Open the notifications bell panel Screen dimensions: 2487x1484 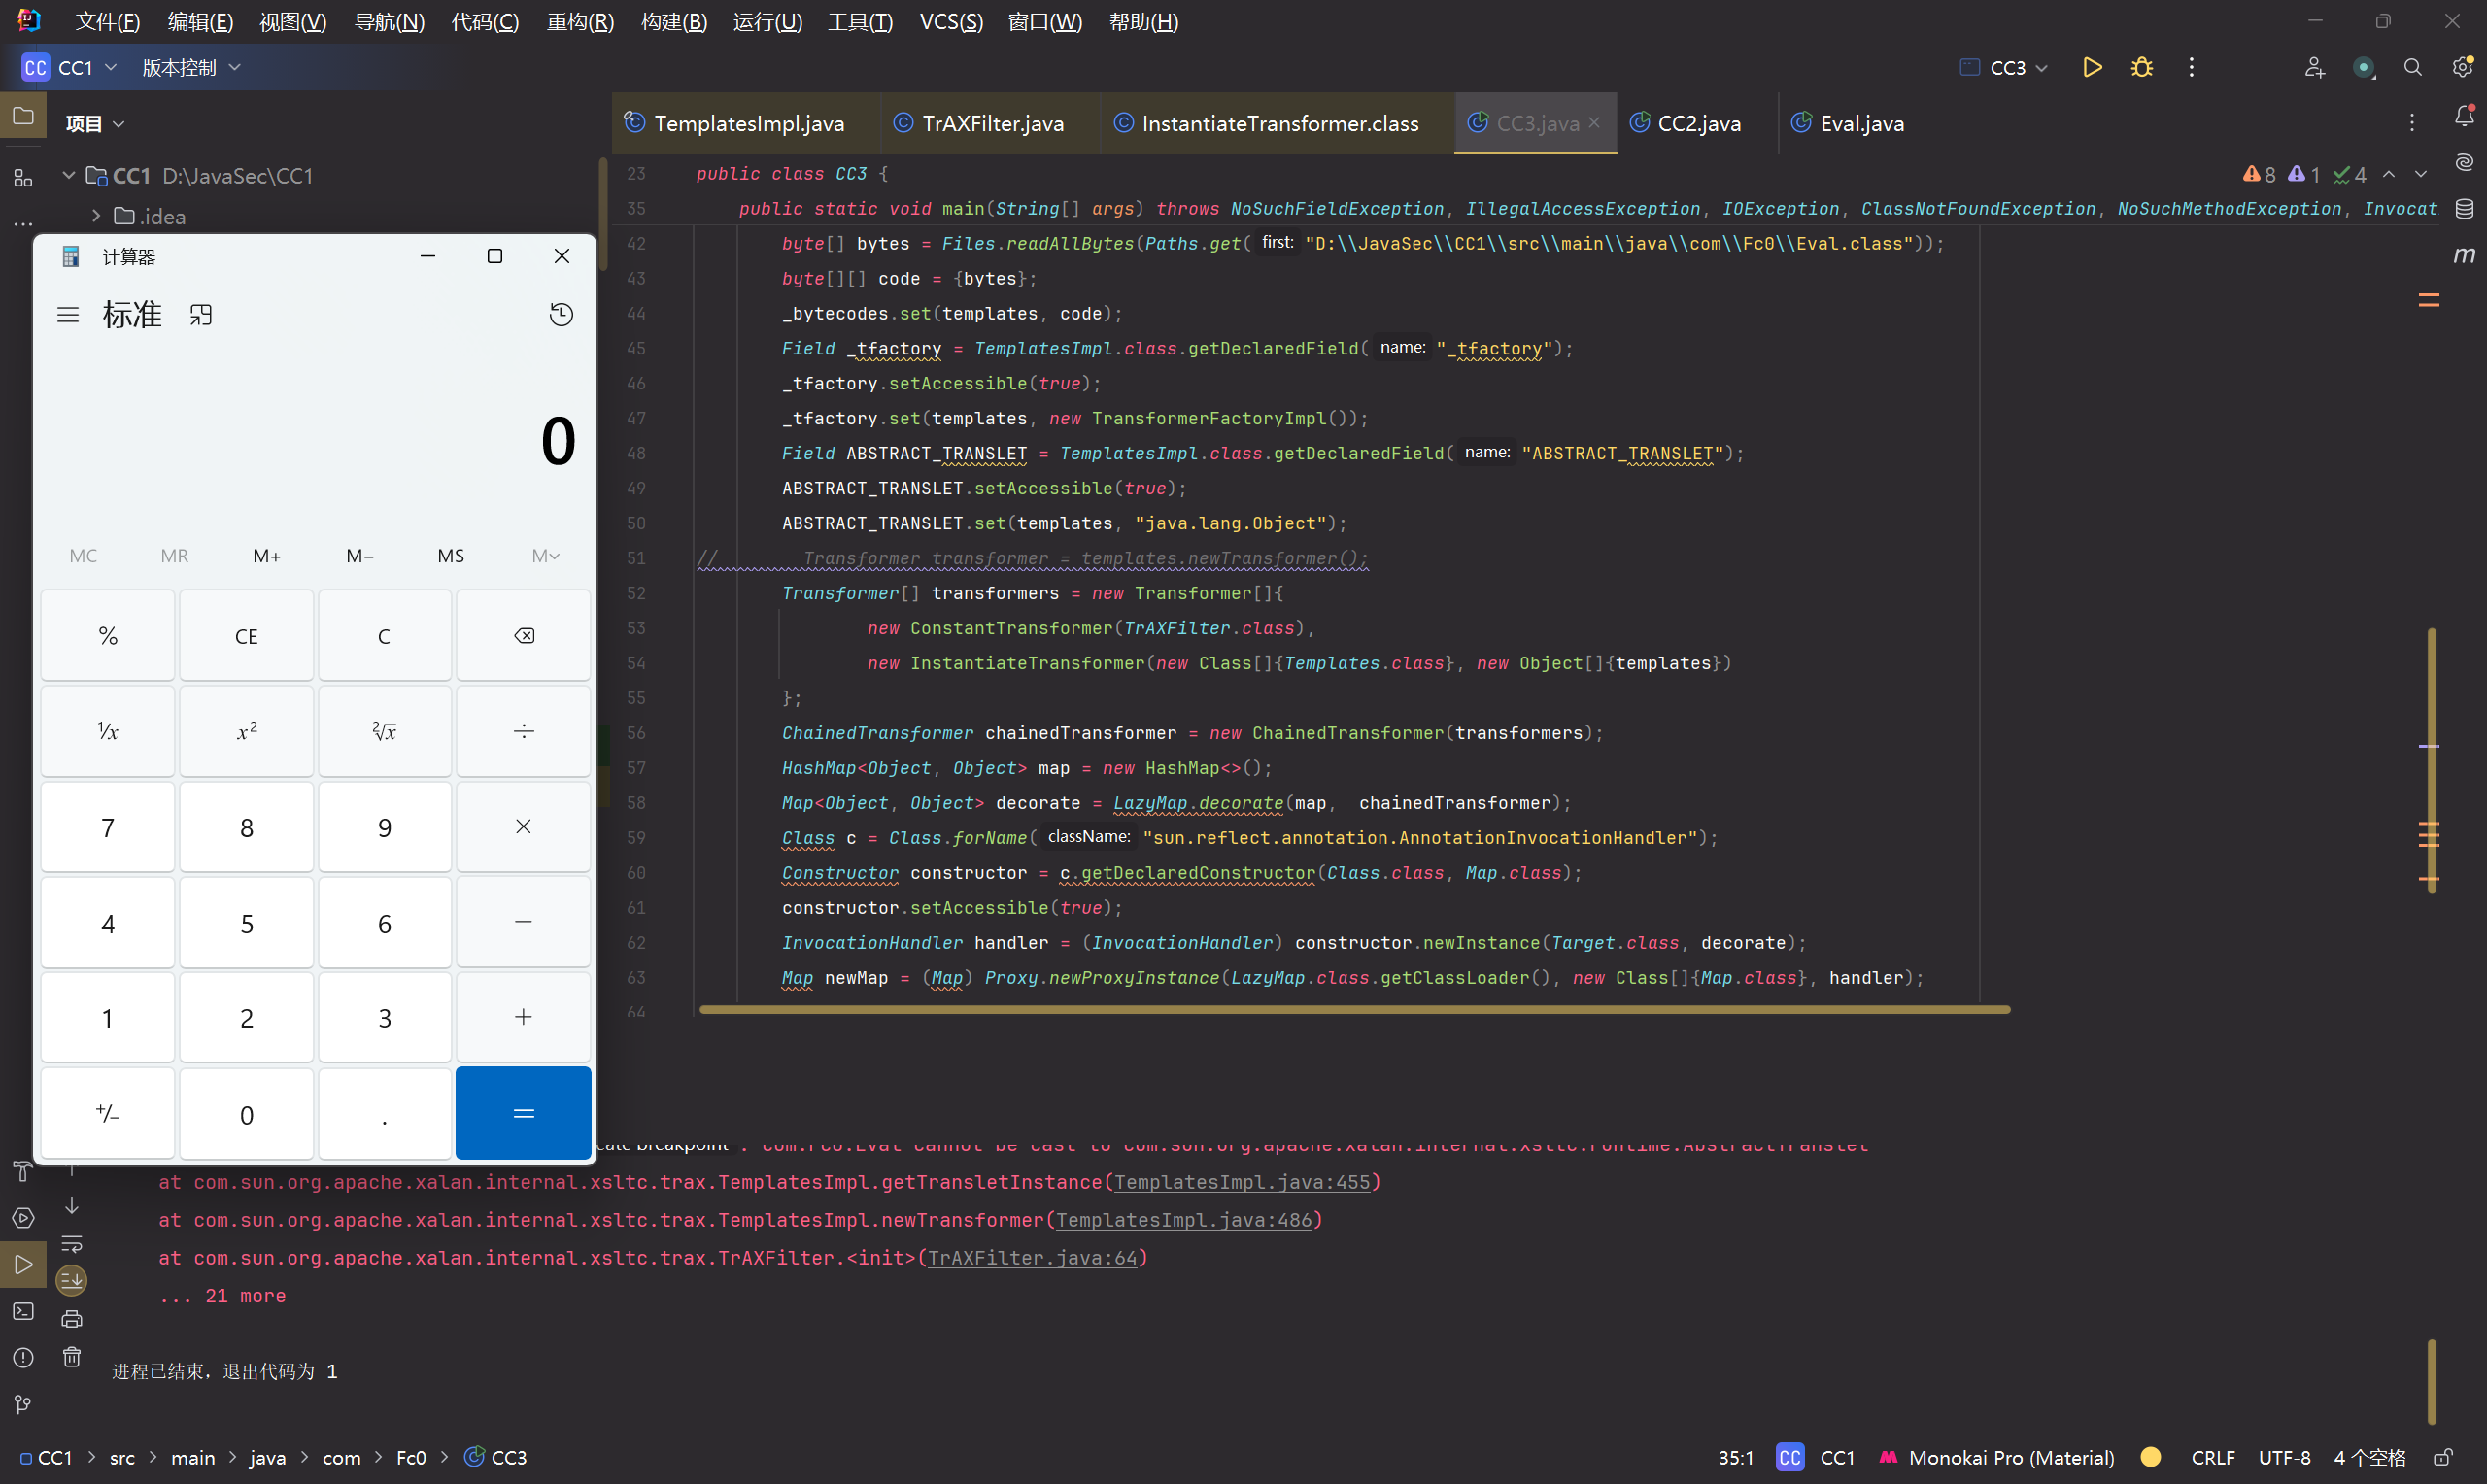[2464, 117]
